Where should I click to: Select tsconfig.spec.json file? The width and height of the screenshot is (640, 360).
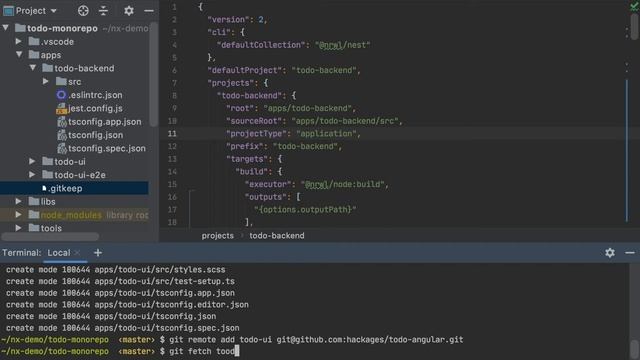tap(107, 149)
